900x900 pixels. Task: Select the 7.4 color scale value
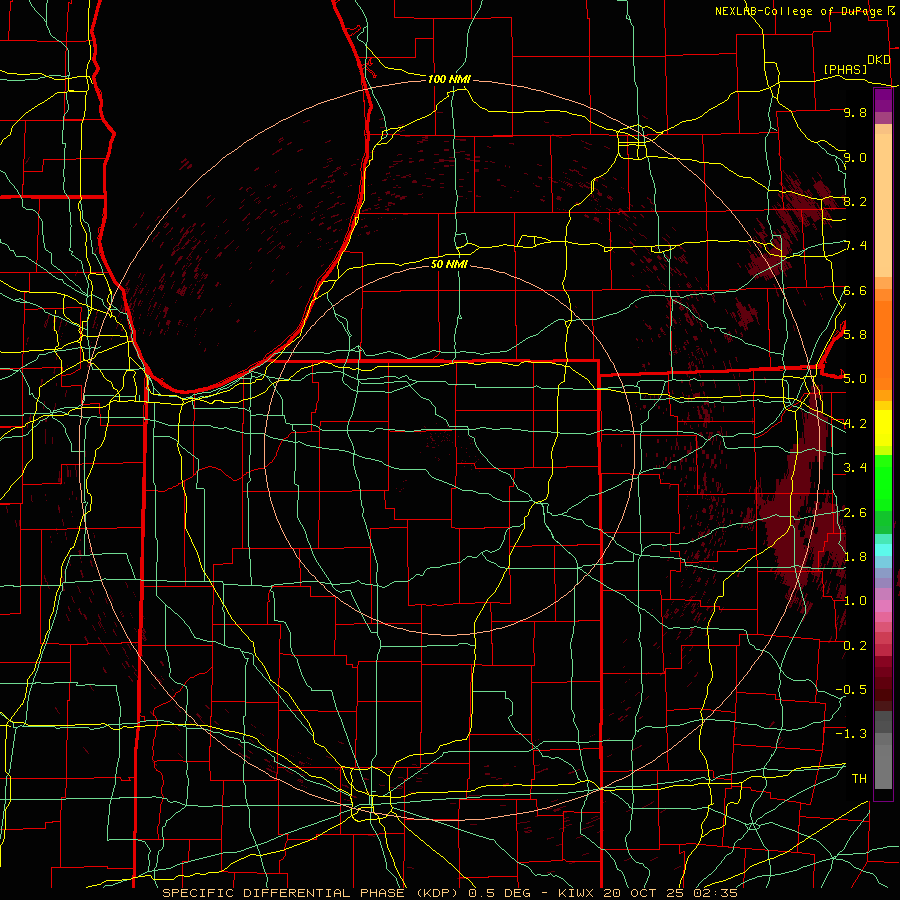(856, 246)
